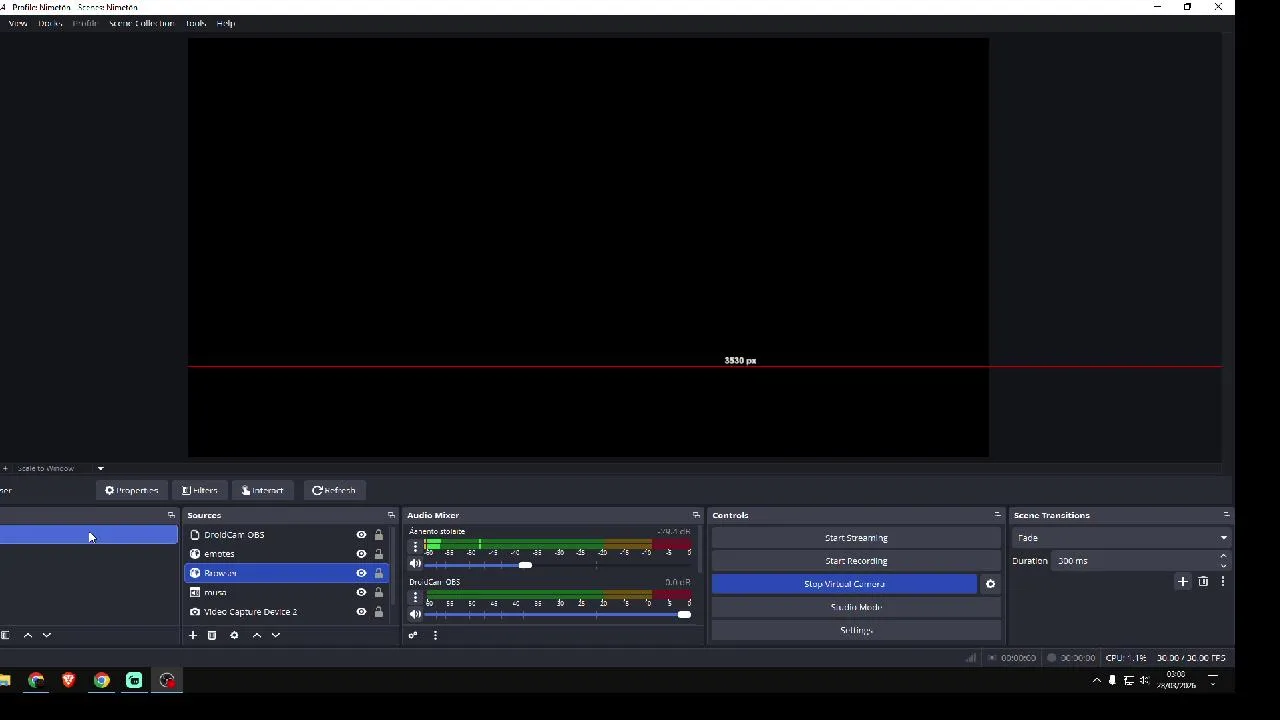Open the options dots for the first audio track
The width and height of the screenshot is (1280, 720).
click(x=415, y=547)
